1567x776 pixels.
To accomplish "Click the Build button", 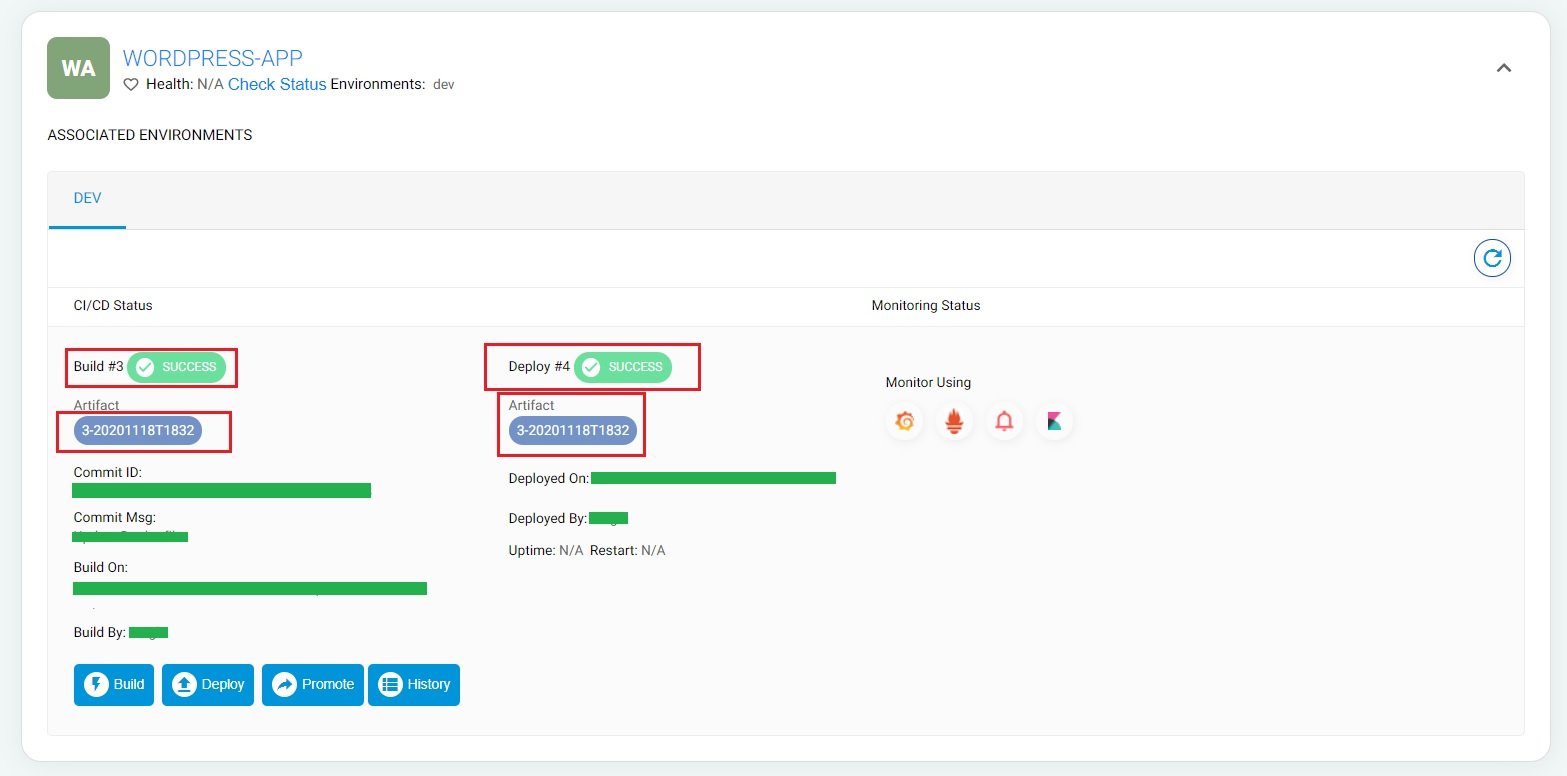I will 114,685.
